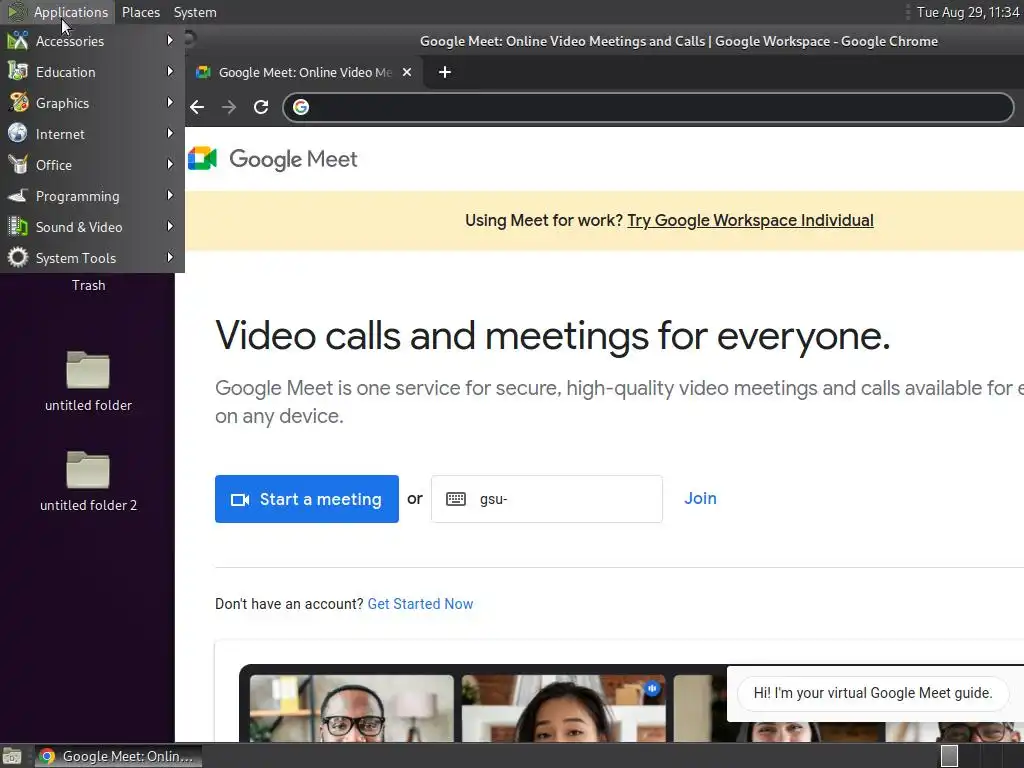Screen dimensions: 1024x768
Task: Expand the Programming submenu arrow
Action: click(170, 195)
